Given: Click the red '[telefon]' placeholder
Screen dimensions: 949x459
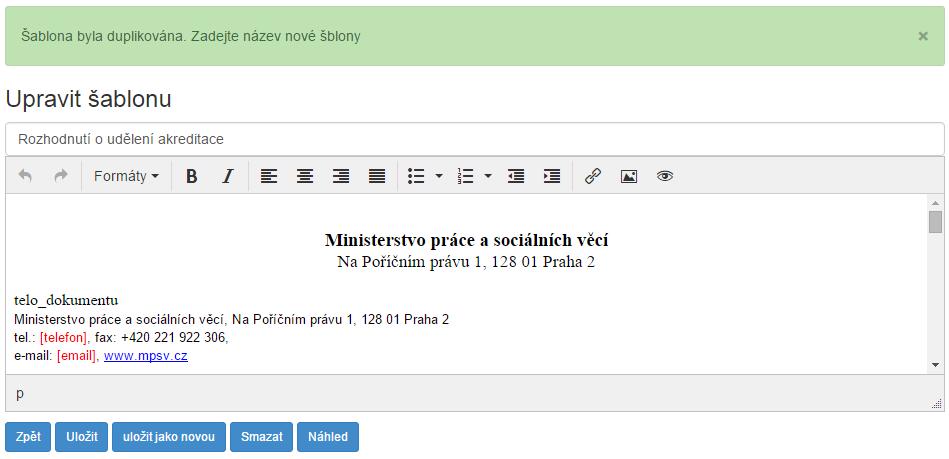Looking at the screenshot, I should click(x=64, y=338).
